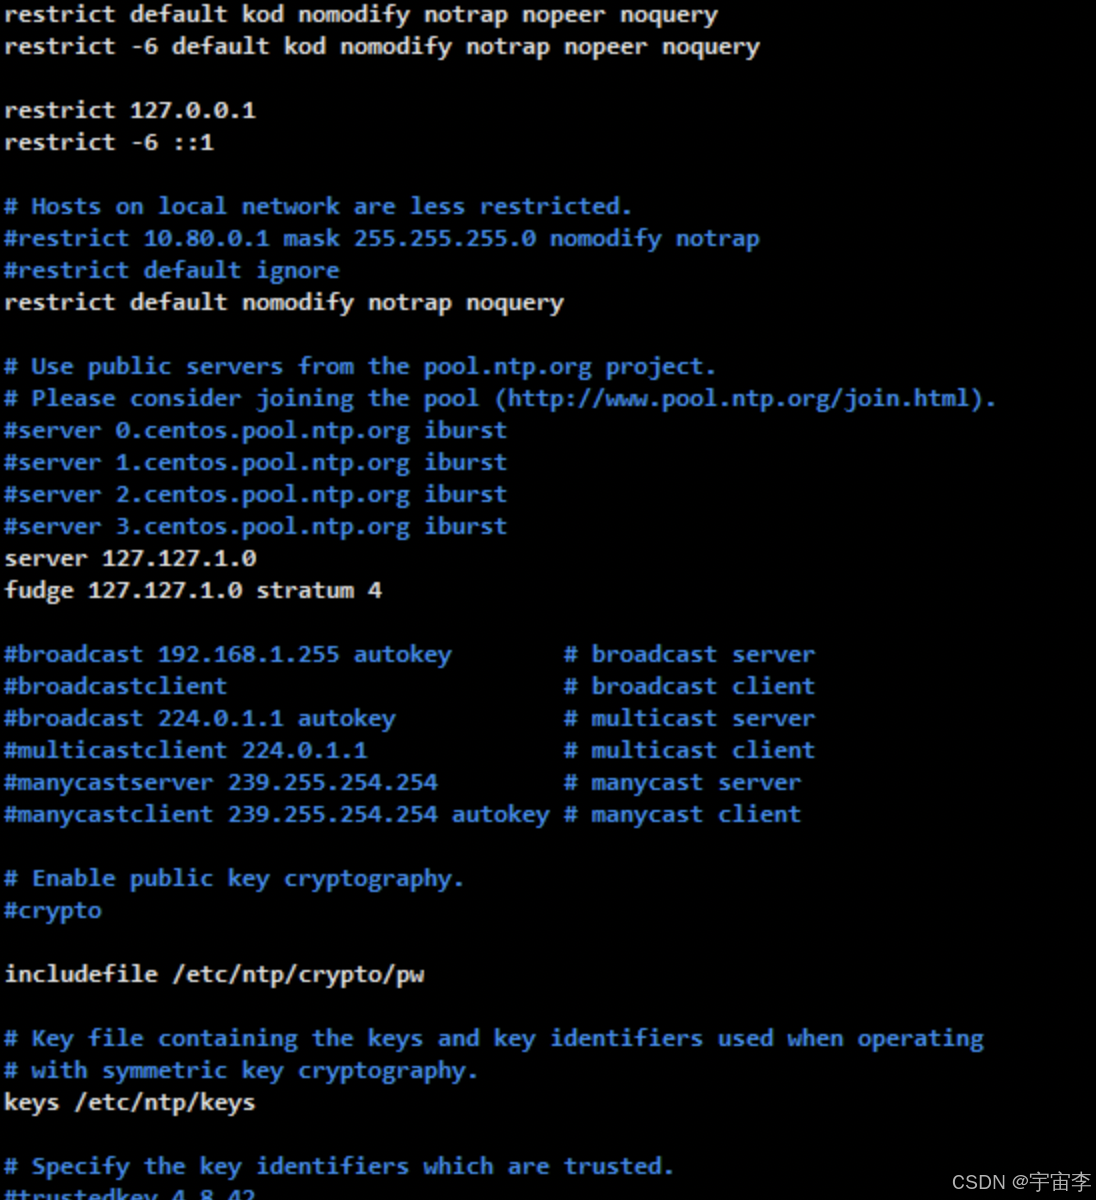The height and width of the screenshot is (1200, 1096).
Task: Click the pool.ntp.org join.html URL
Action: pyautogui.click(x=740, y=398)
